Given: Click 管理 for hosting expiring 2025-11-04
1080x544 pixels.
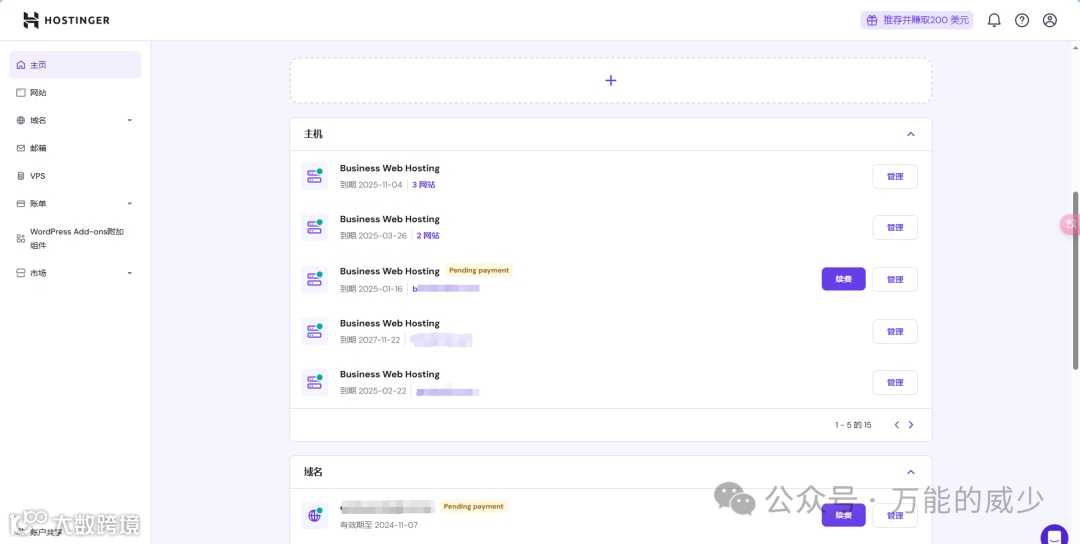Looking at the screenshot, I should [895, 176].
